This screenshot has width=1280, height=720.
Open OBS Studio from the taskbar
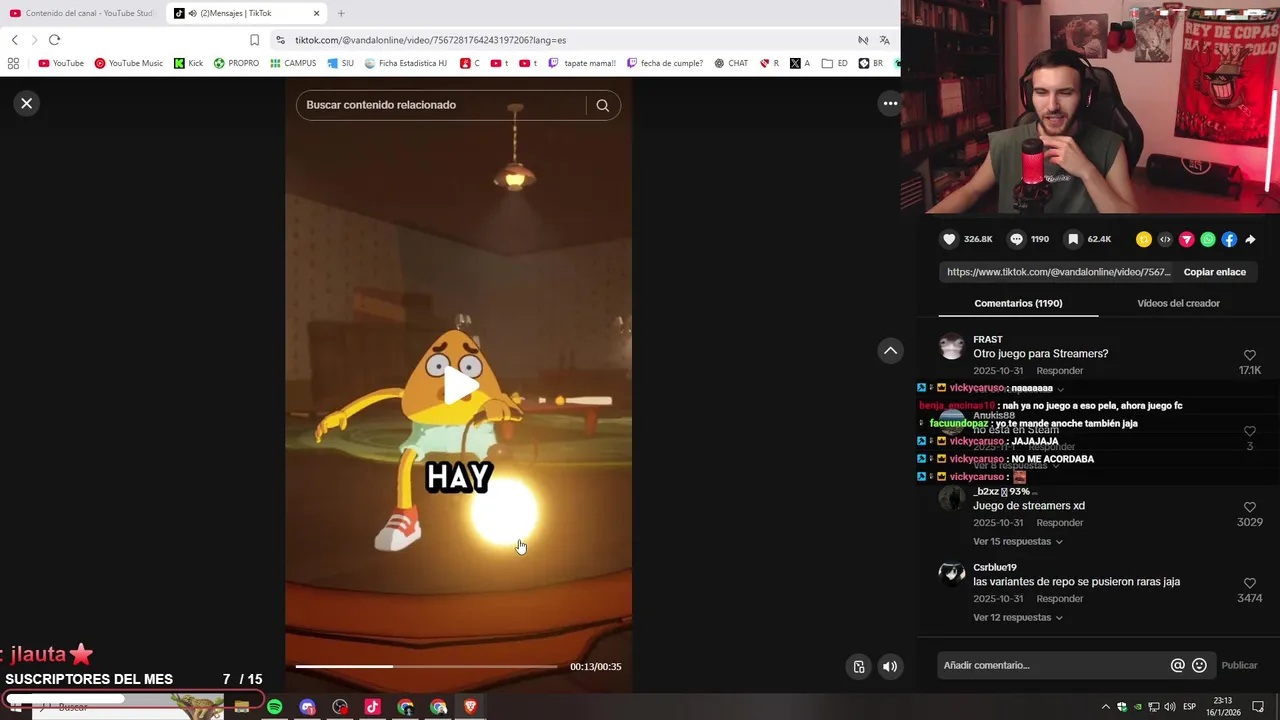coord(340,707)
